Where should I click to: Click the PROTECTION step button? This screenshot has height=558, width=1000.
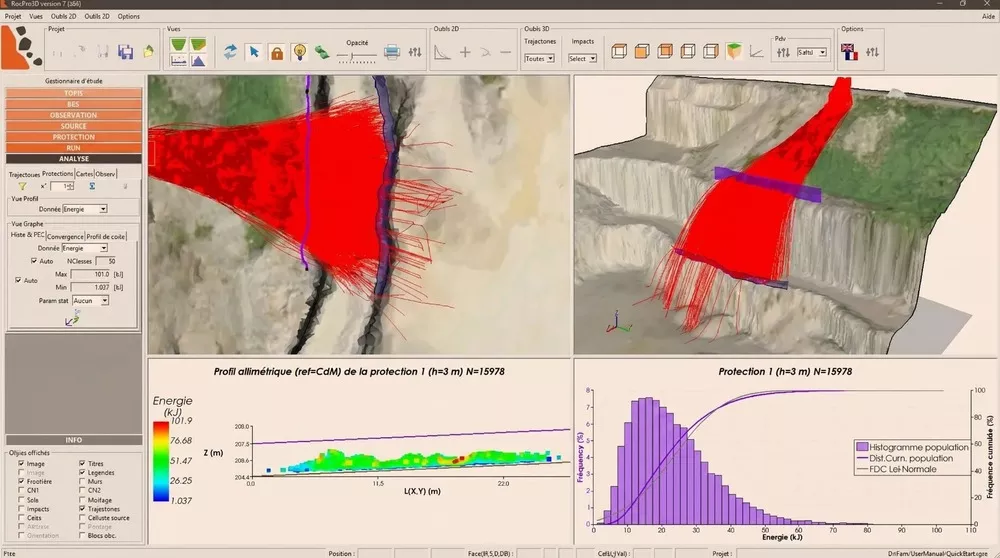tap(74, 137)
